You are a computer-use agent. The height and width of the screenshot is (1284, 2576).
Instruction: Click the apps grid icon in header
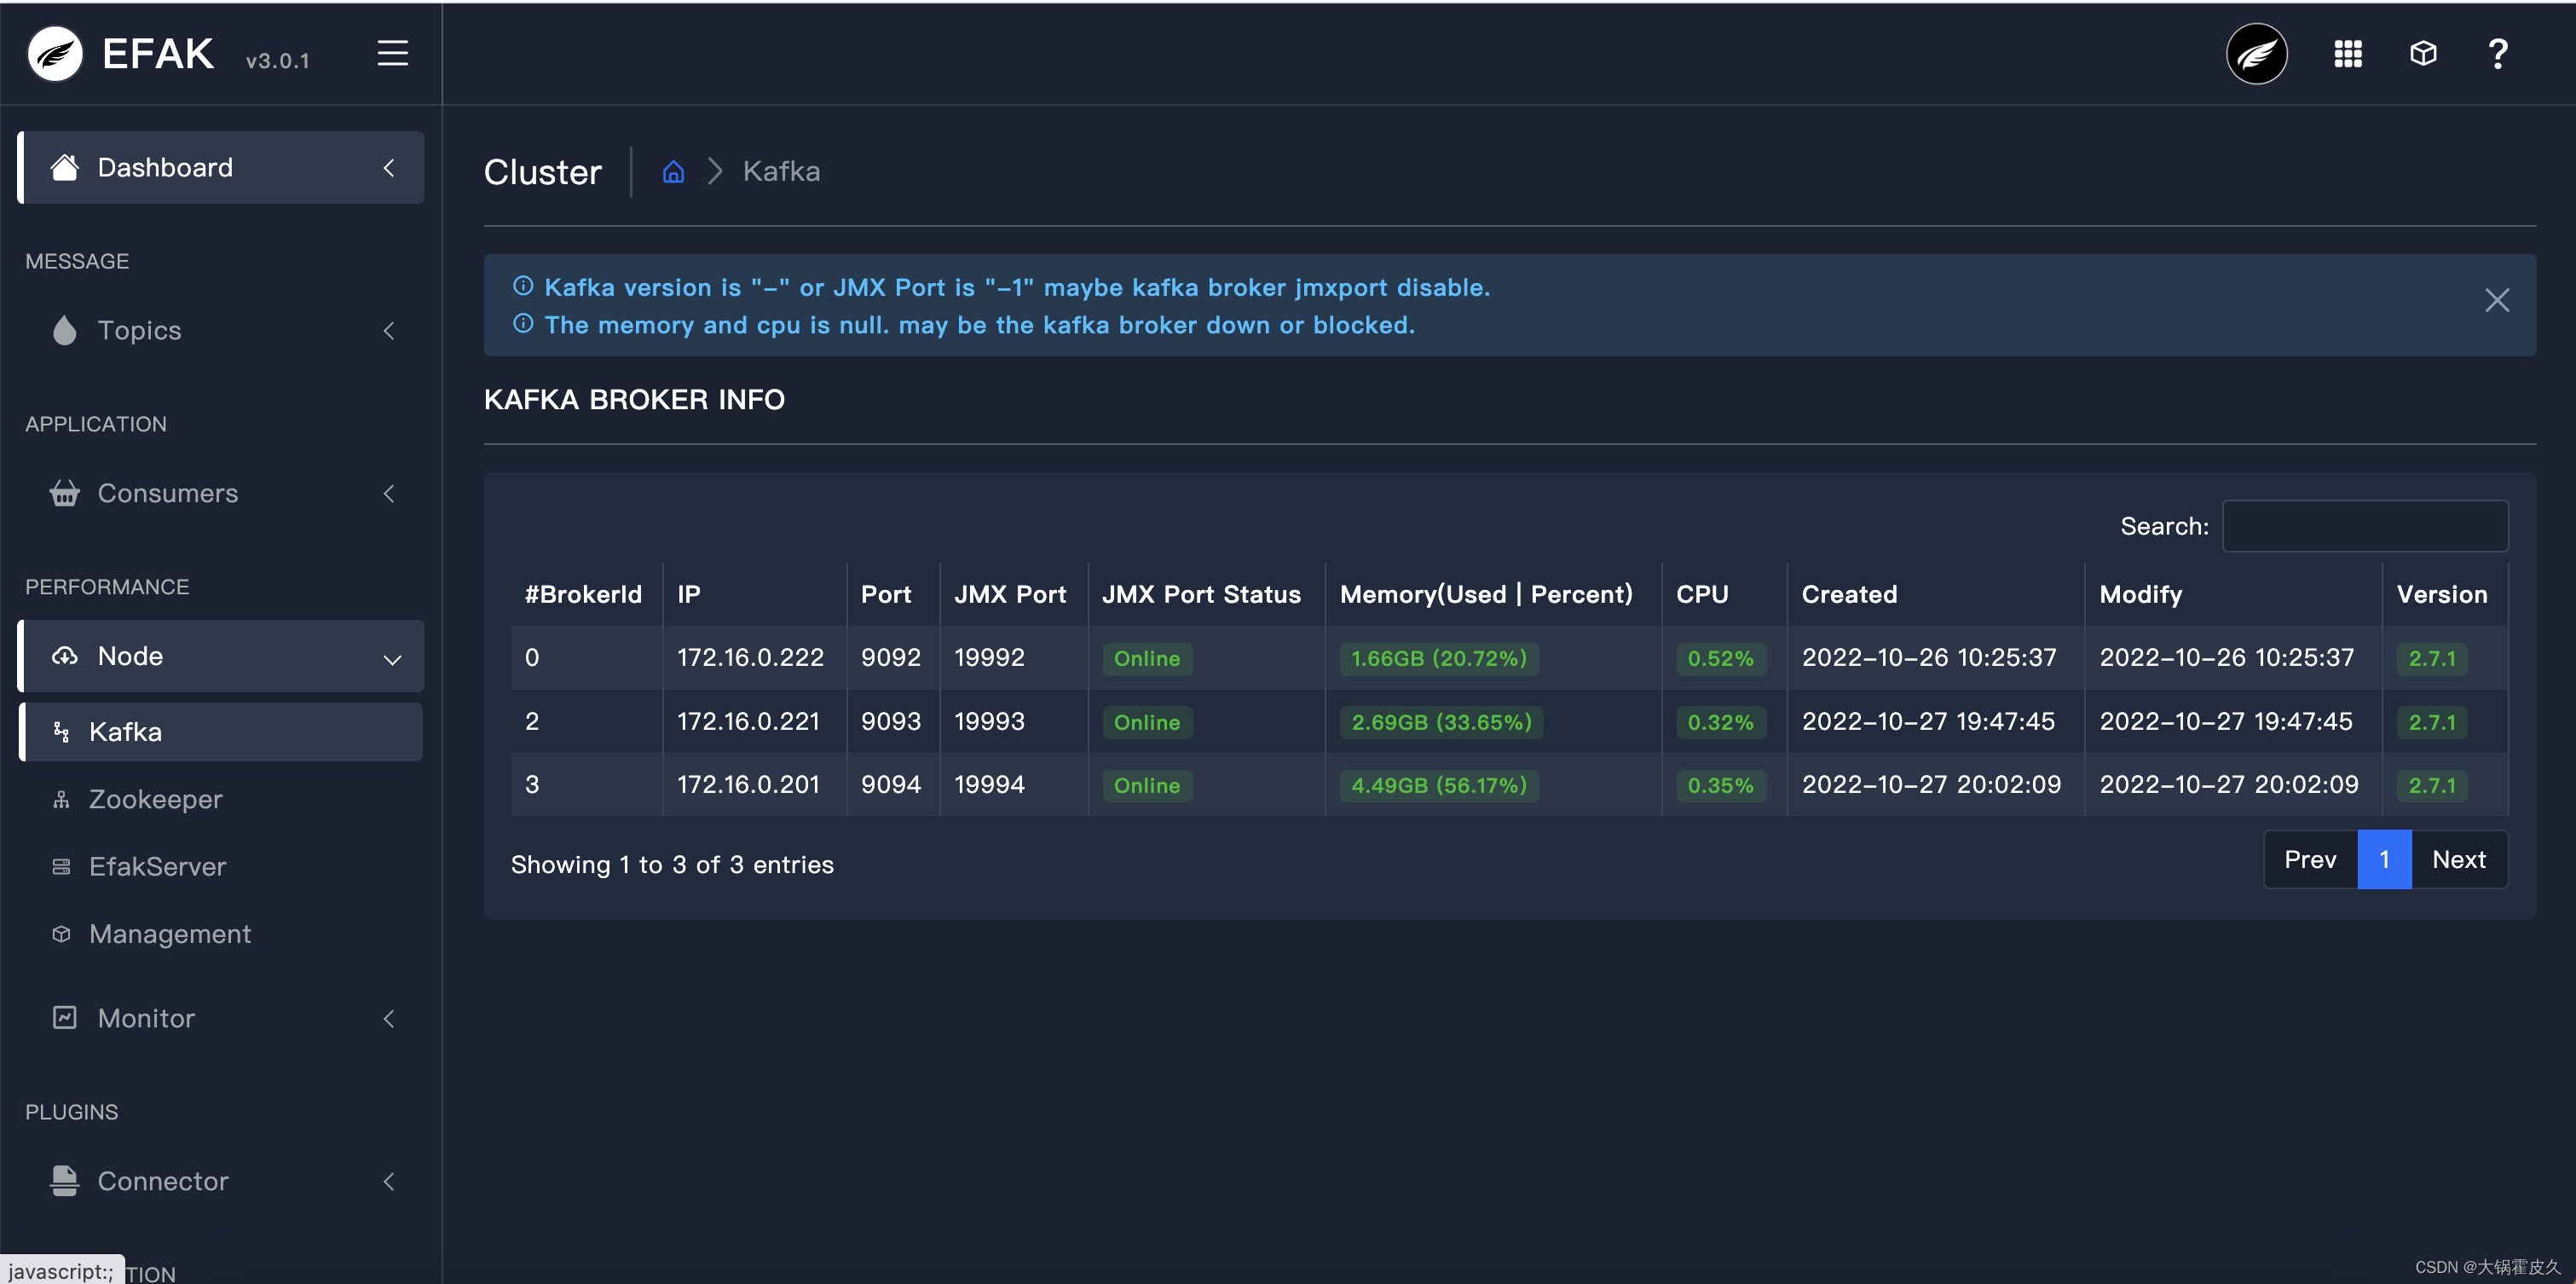click(2348, 53)
